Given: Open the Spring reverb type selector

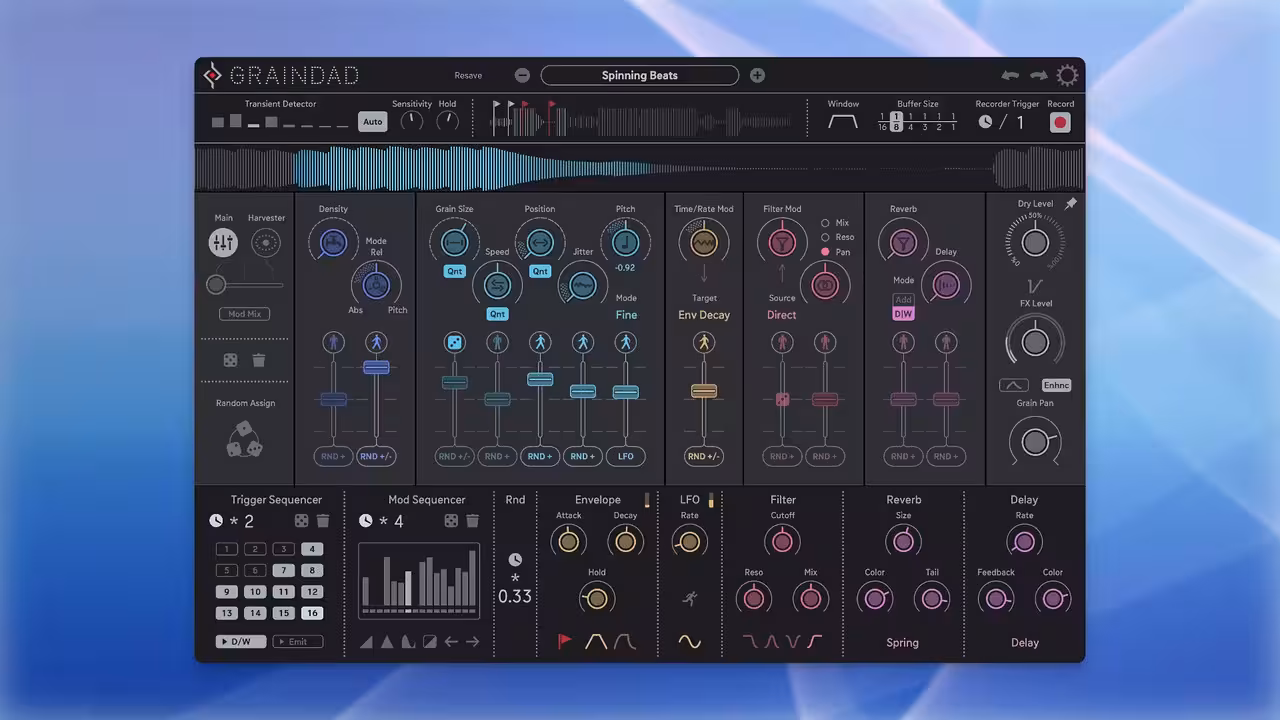Looking at the screenshot, I should 902,643.
